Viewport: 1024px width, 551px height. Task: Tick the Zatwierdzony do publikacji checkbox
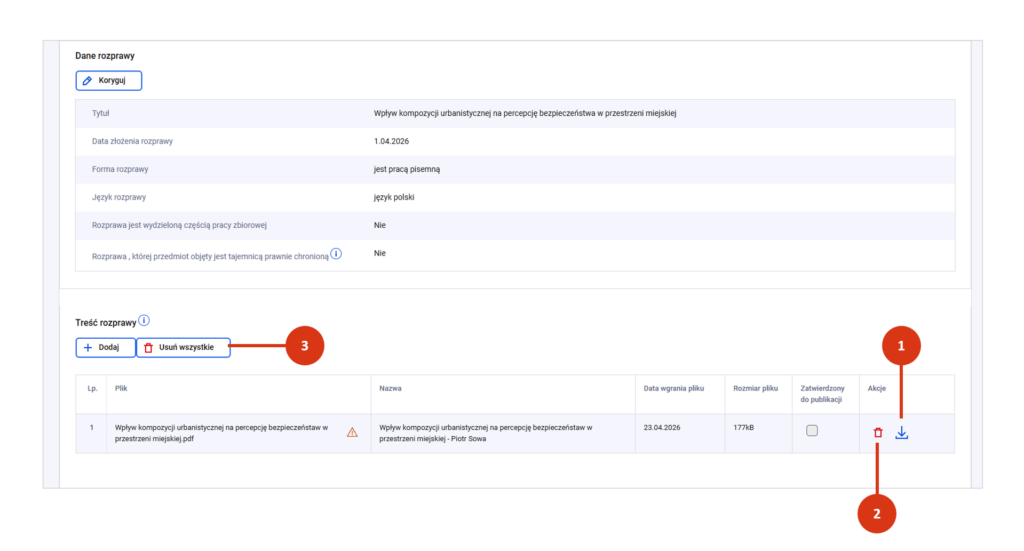coord(812,430)
